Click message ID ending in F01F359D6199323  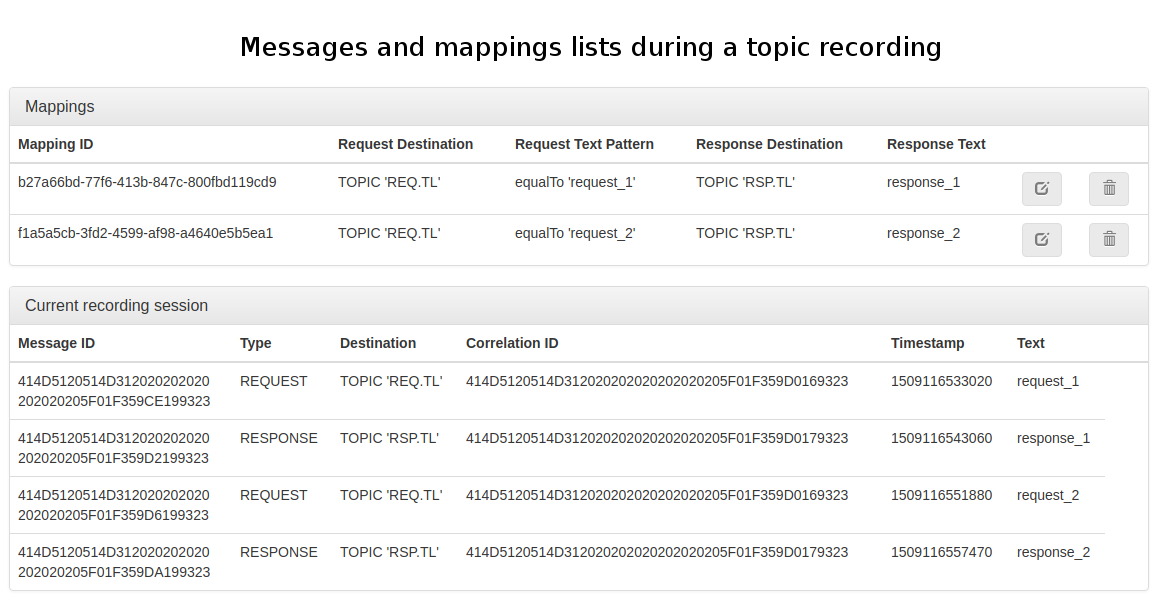click(x=114, y=505)
